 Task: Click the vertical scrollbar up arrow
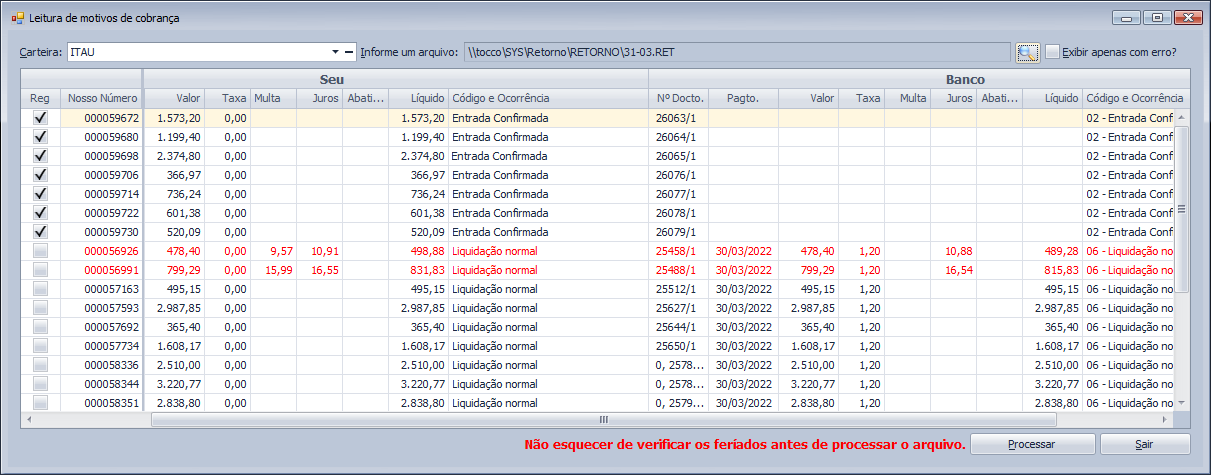1181,118
